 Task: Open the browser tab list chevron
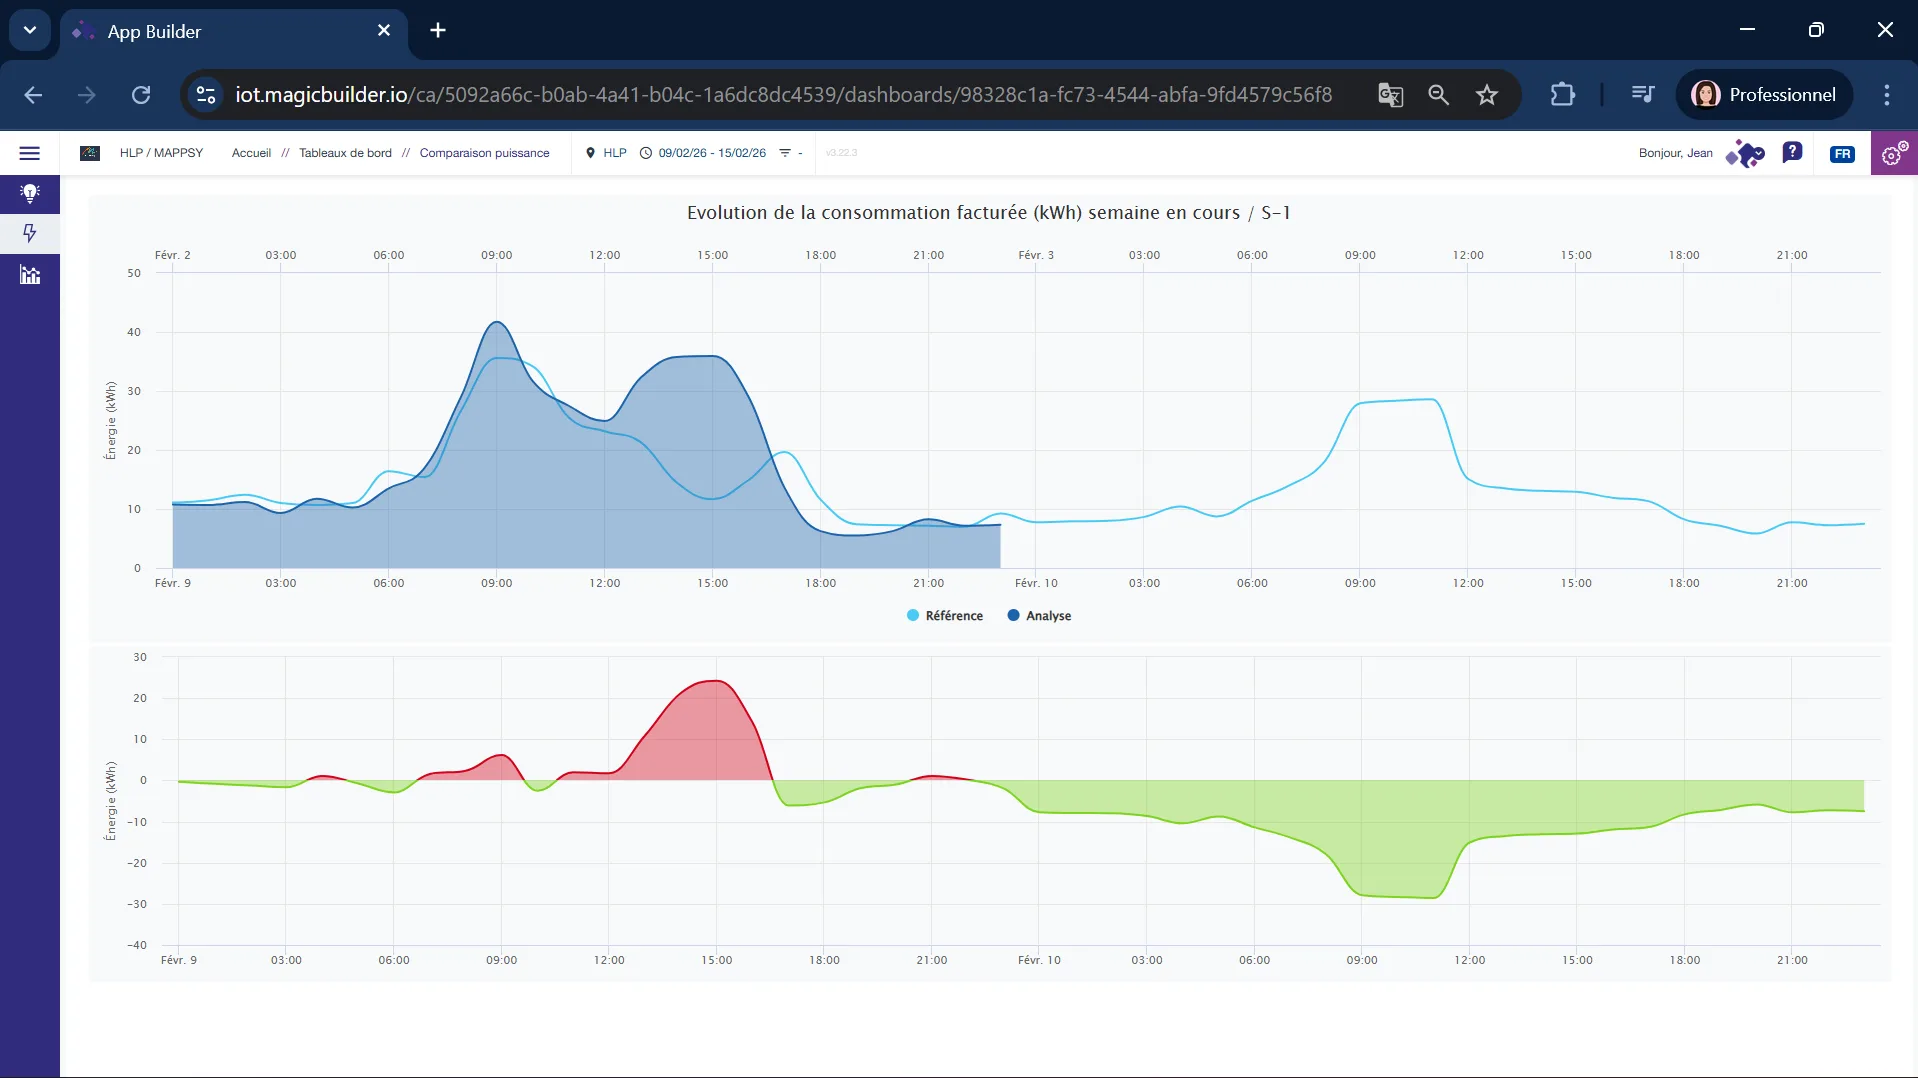tap(29, 29)
